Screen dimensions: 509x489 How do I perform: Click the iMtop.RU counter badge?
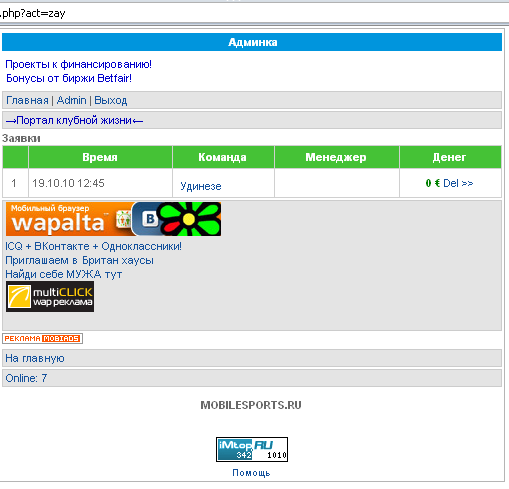(x=252, y=449)
